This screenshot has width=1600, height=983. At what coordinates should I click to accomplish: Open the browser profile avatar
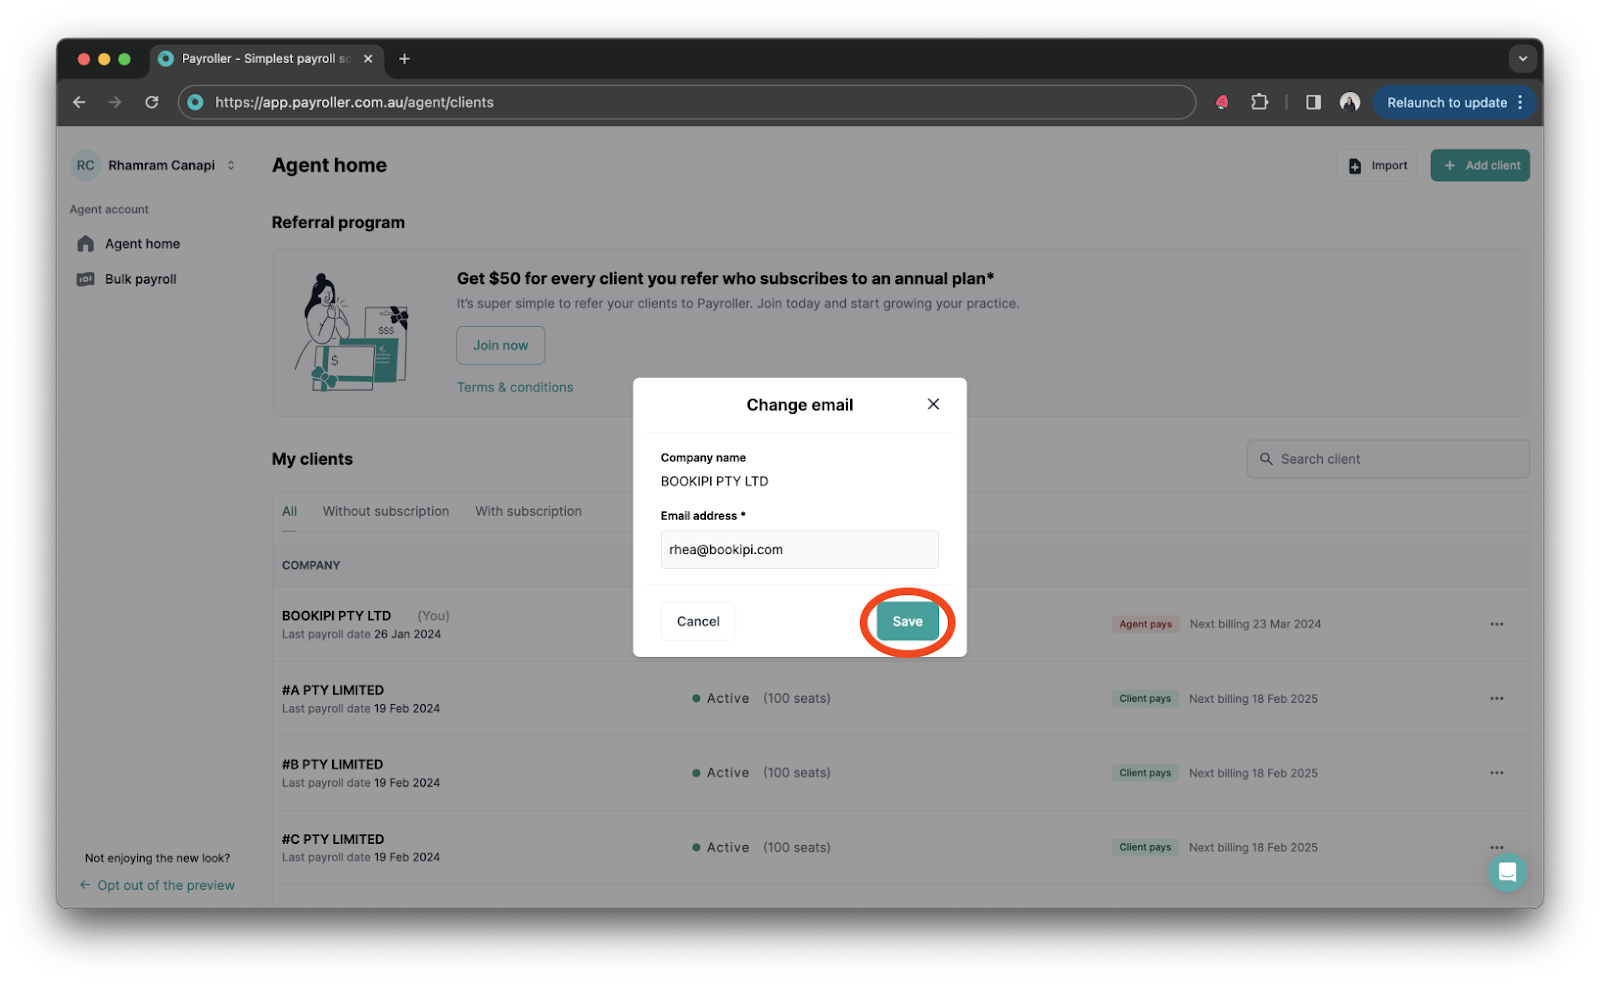[1350, 102]
